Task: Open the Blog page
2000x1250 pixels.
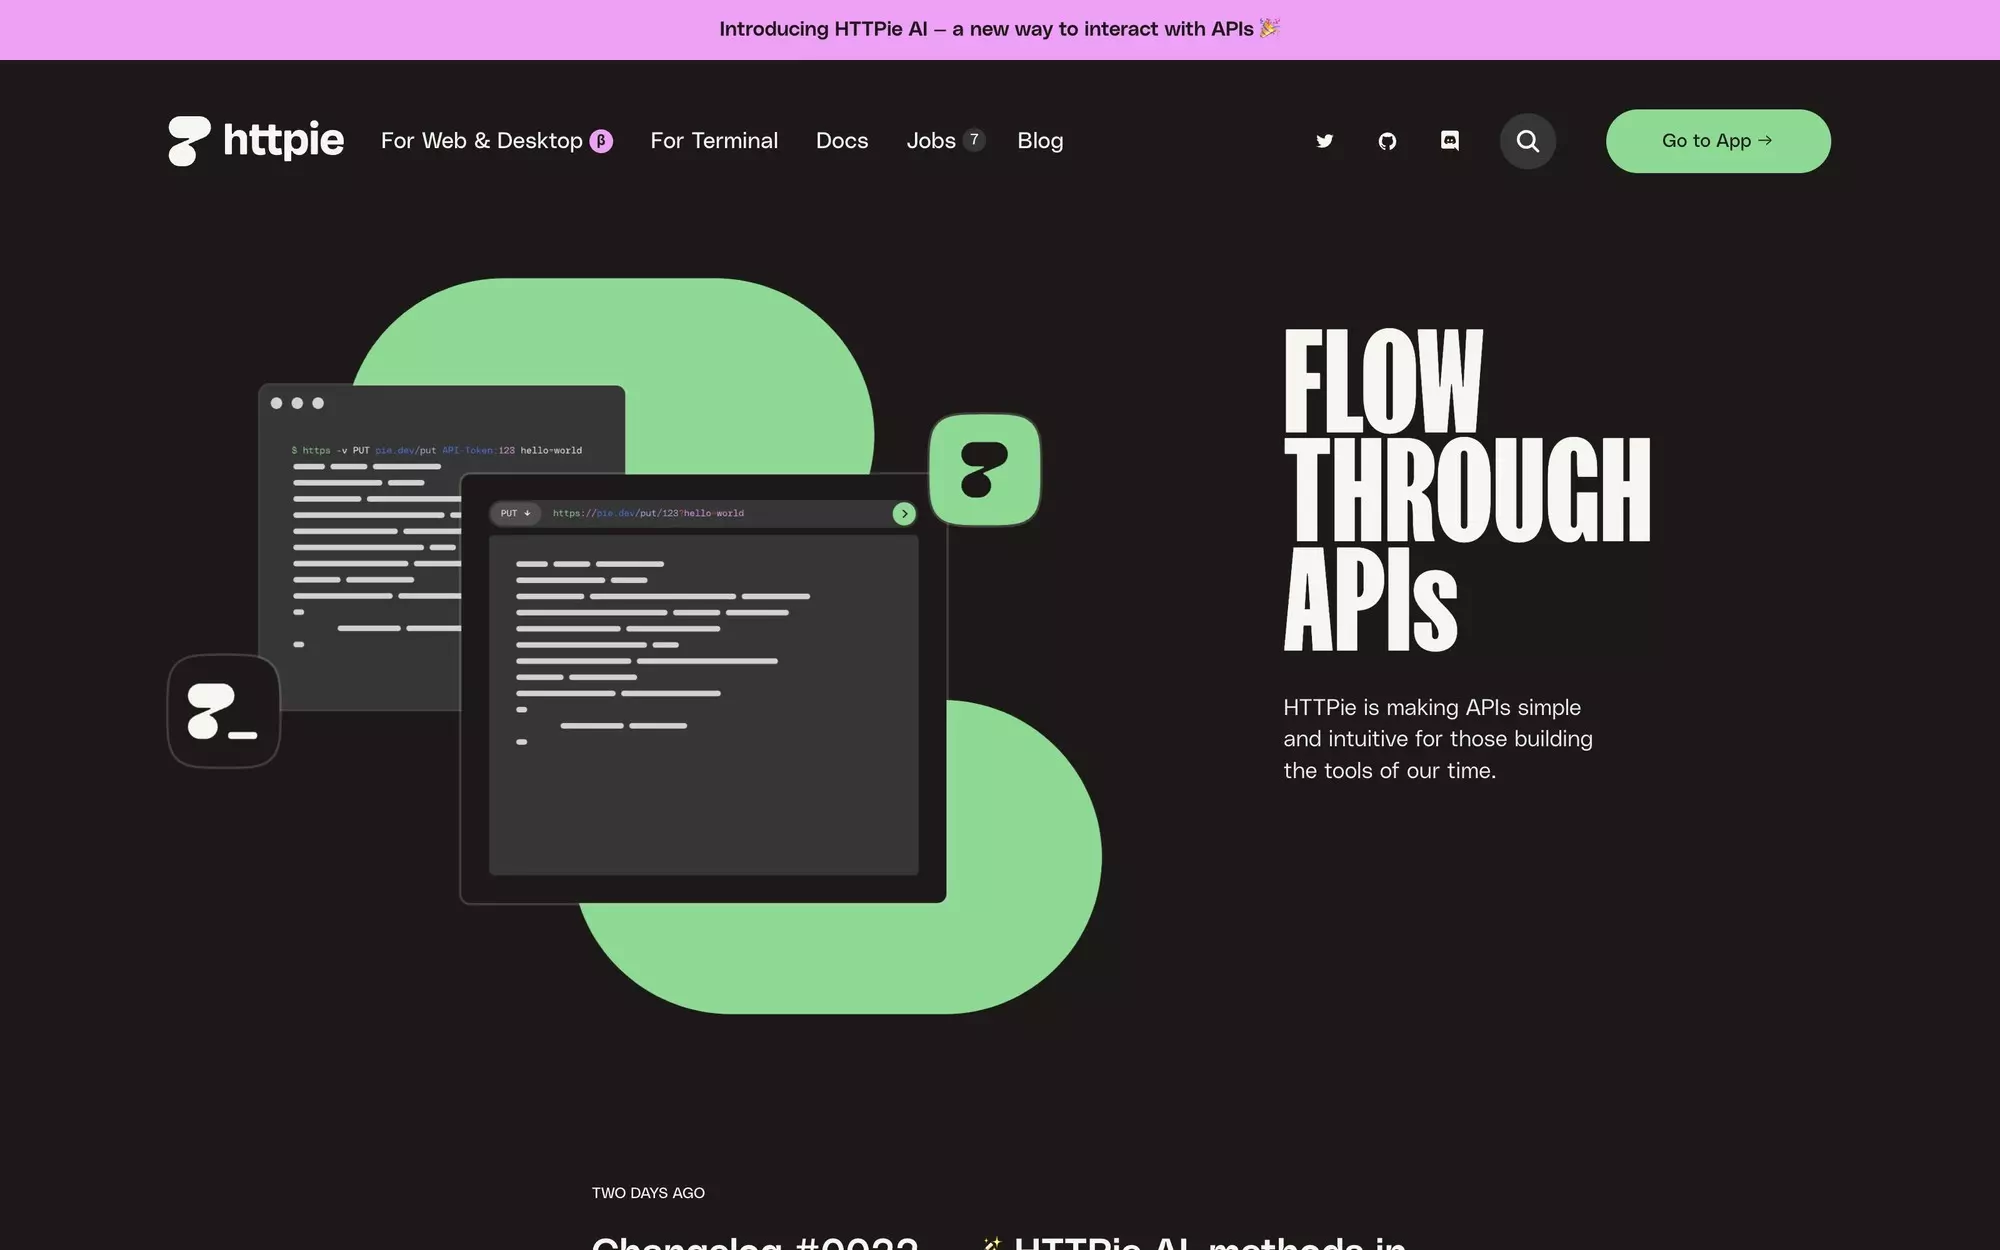Action: click(1040, 141)
